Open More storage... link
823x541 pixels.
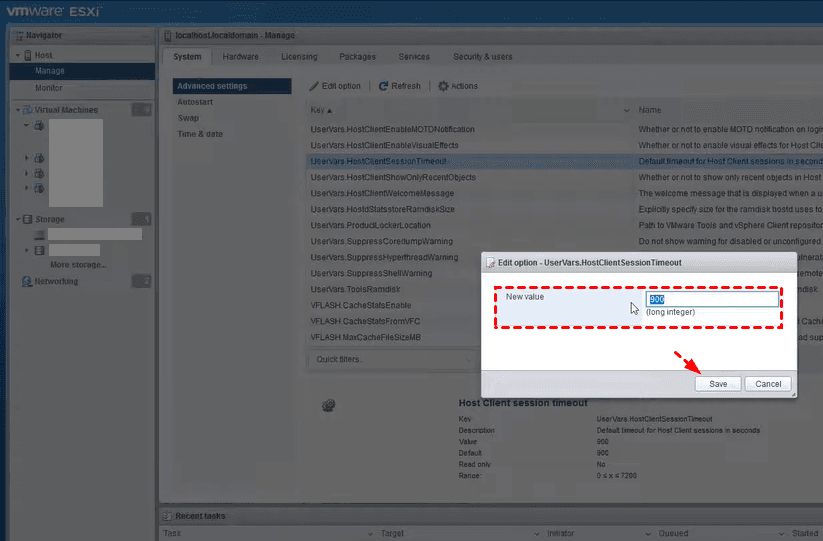(78, 265)
